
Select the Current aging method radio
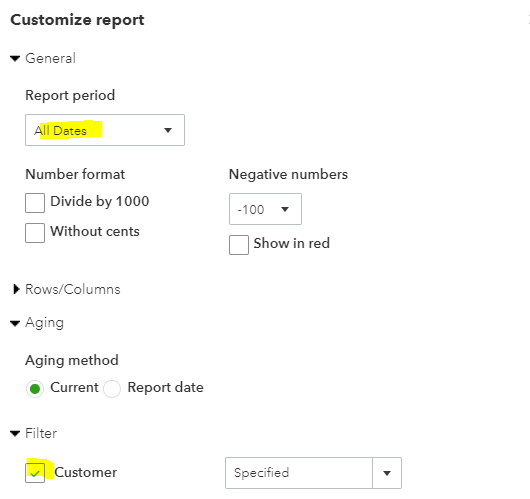[x=34, y=389]
